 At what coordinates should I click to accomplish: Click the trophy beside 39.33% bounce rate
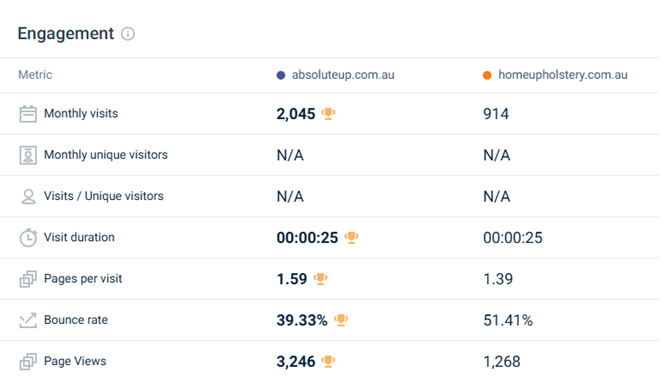pyautogui.click(x=341, y=321)
